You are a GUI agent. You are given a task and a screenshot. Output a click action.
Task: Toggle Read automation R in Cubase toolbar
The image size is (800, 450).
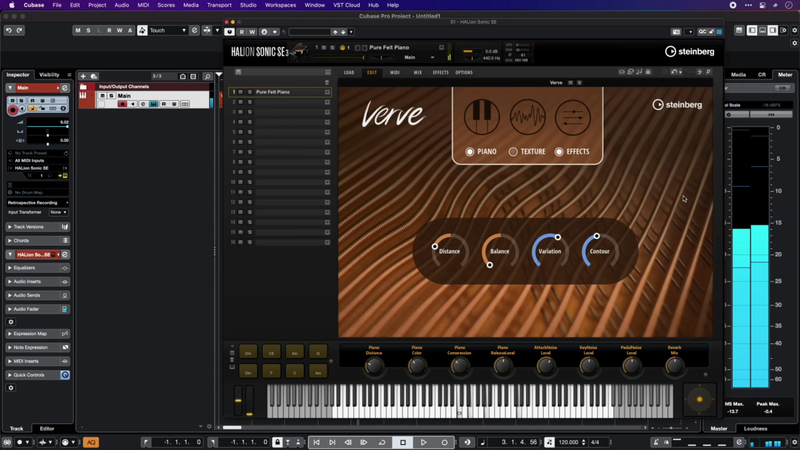pos(109,31)
